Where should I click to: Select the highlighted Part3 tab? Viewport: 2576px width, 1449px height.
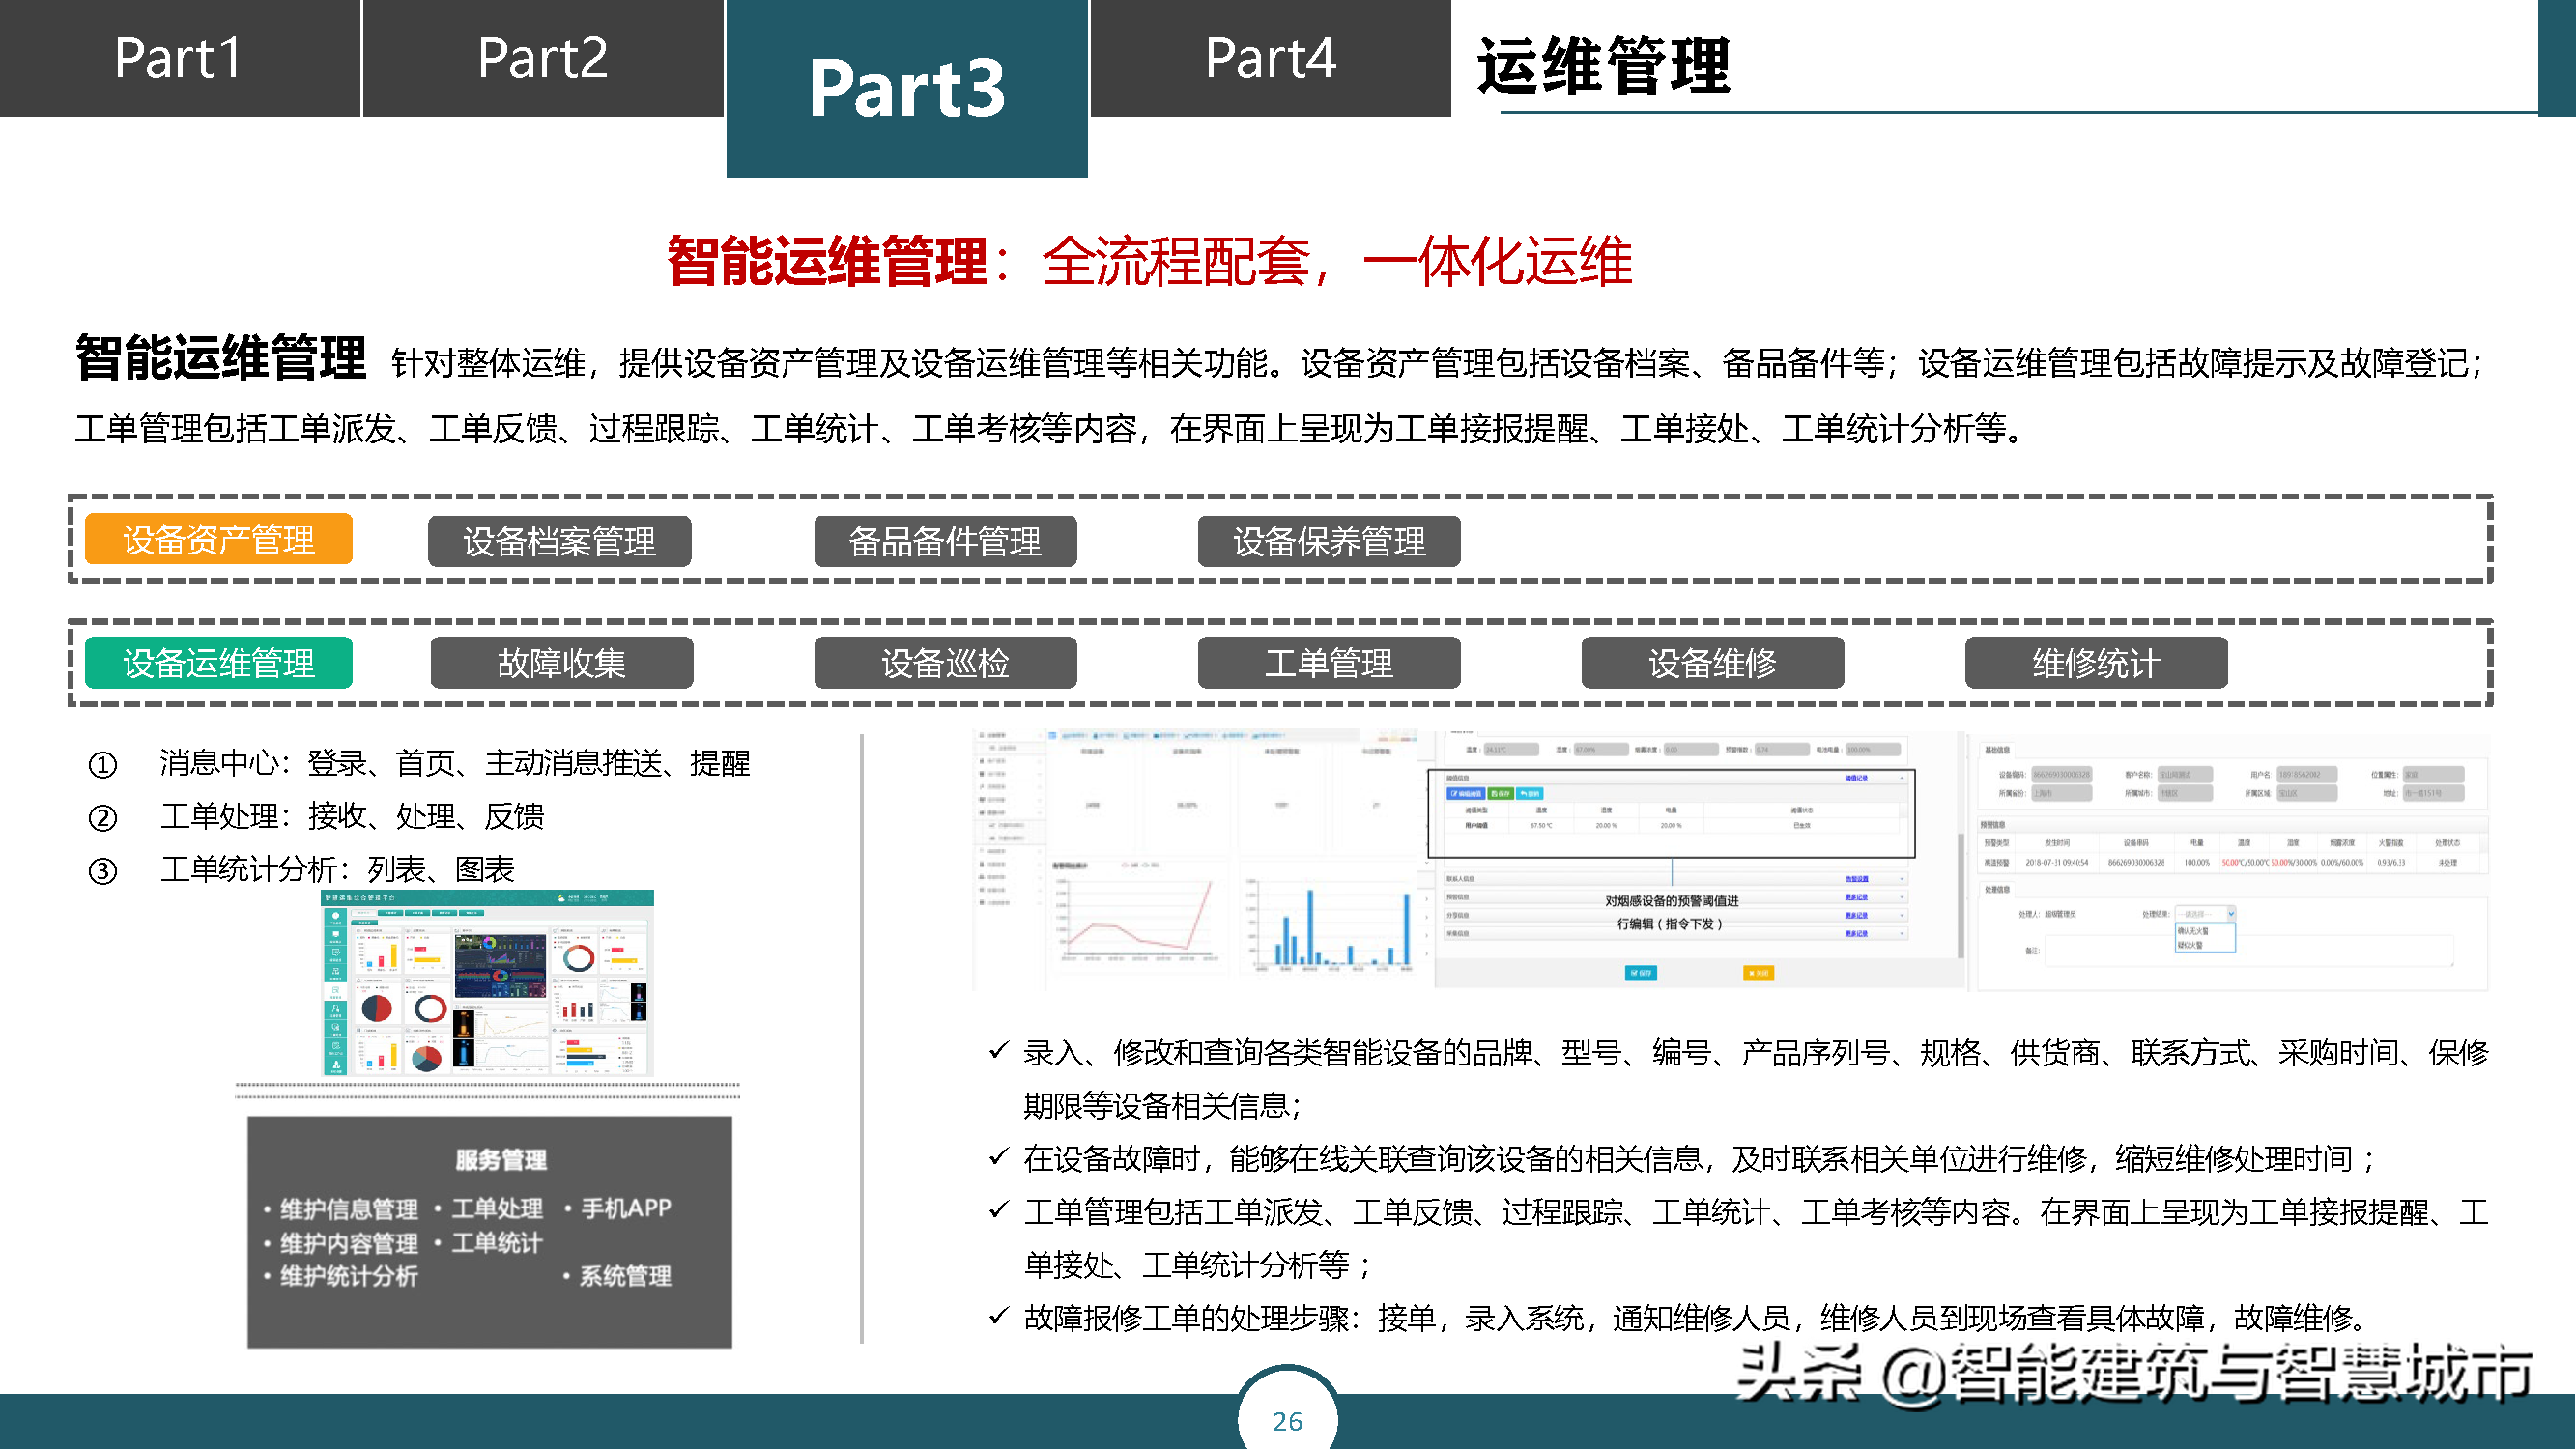907,88
